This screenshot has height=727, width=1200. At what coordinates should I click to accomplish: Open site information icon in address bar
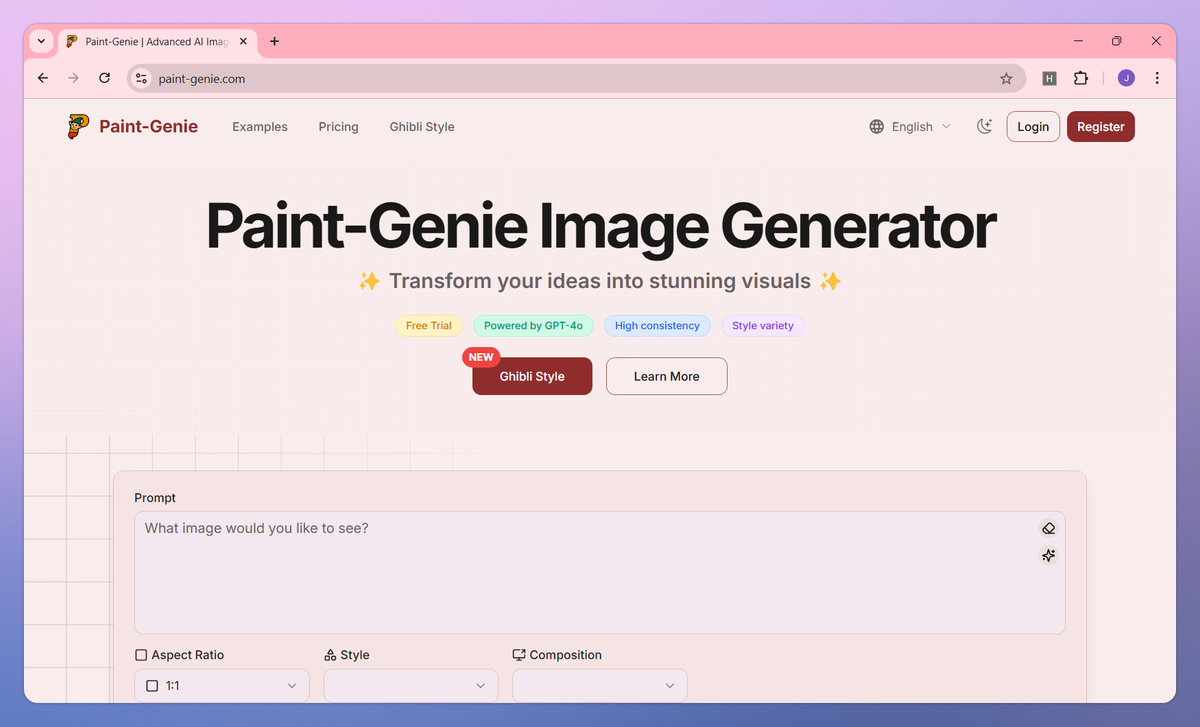(x=141, y=78)
